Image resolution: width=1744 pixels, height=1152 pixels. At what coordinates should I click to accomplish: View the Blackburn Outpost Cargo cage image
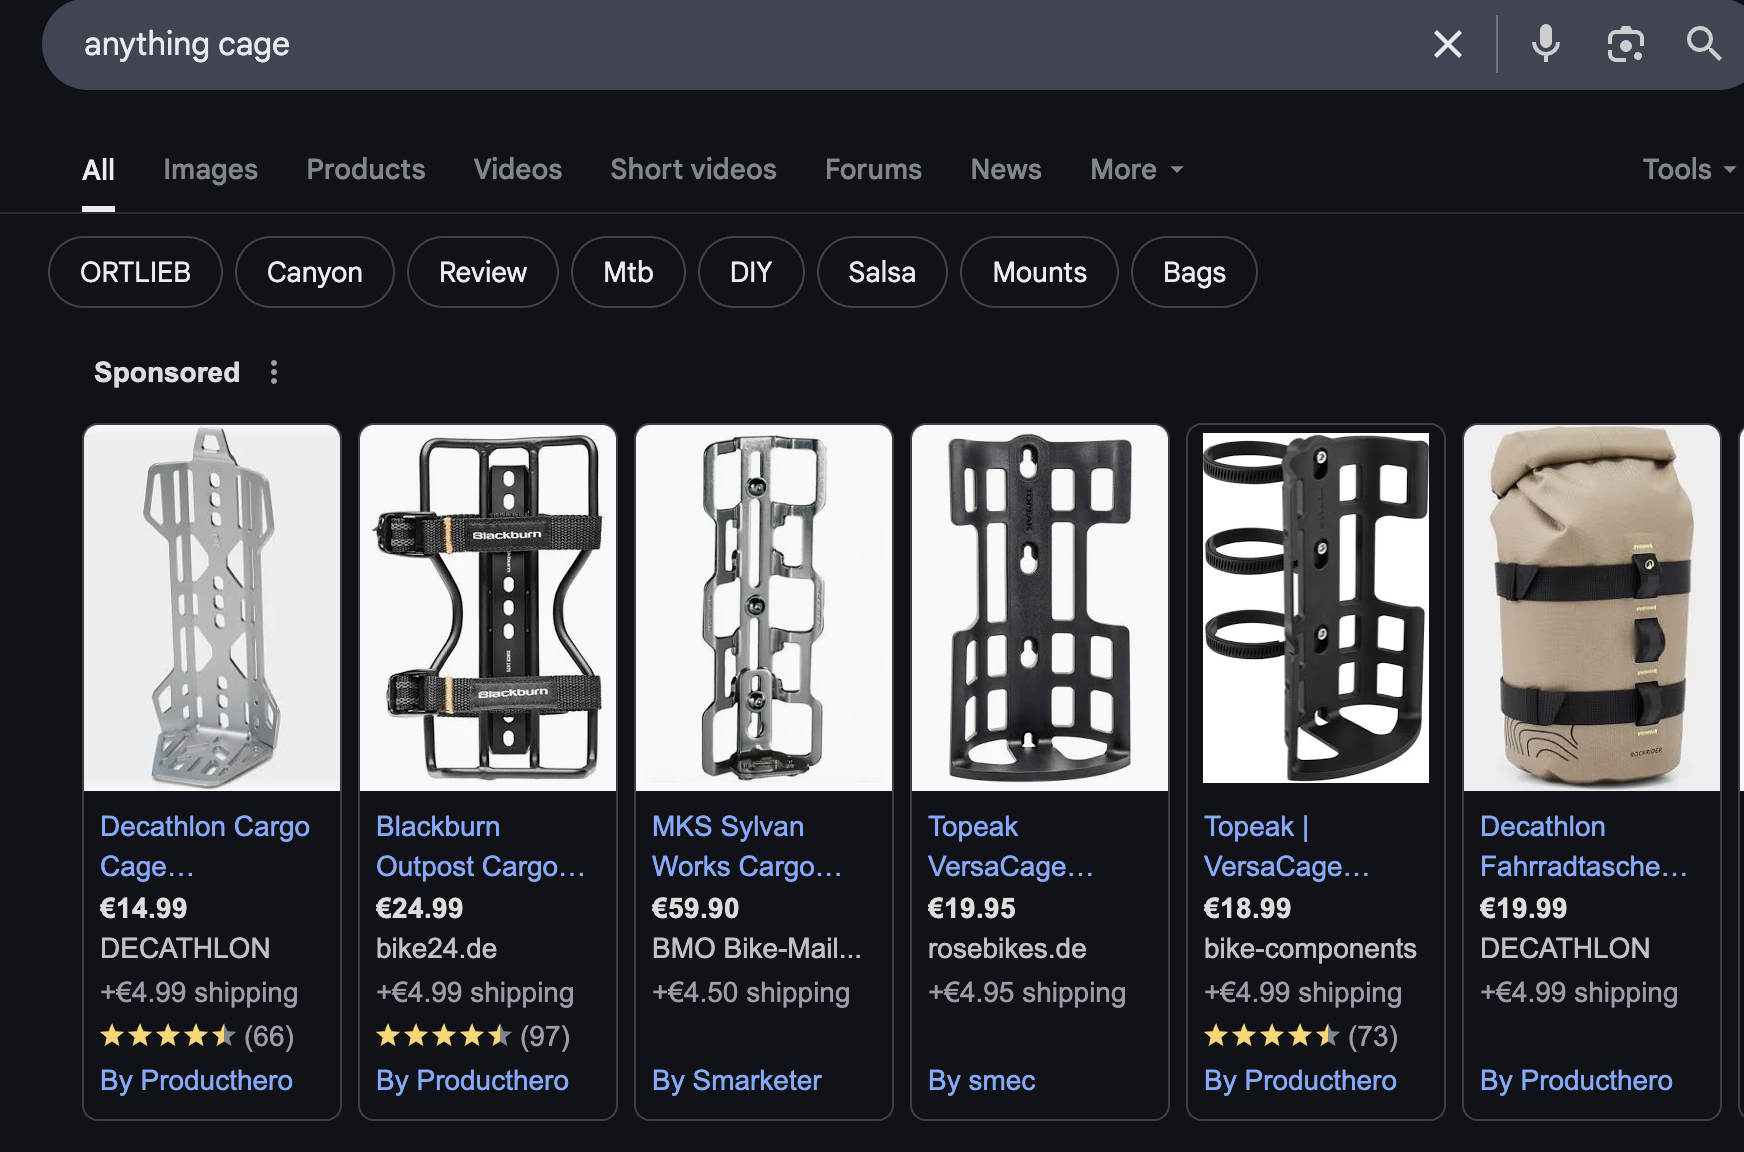coord(488,608)
